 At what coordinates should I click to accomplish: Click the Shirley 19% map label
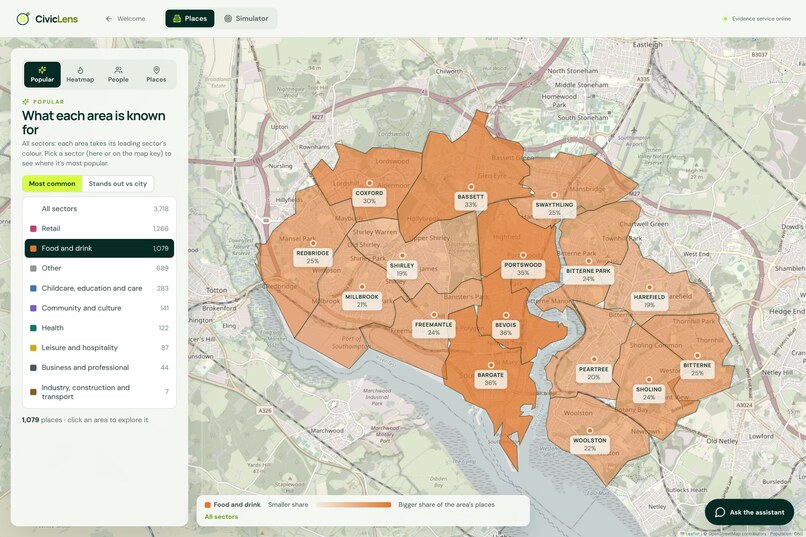402,269
